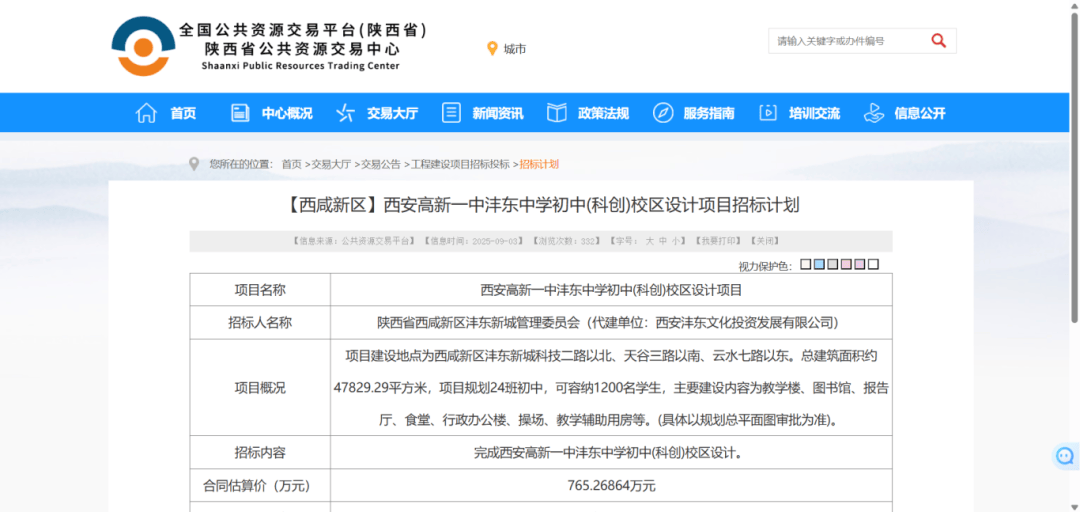Set font size to 中 (medium)
The width and height of the screenshot is (1080, 512).
[x=663, y=241]
